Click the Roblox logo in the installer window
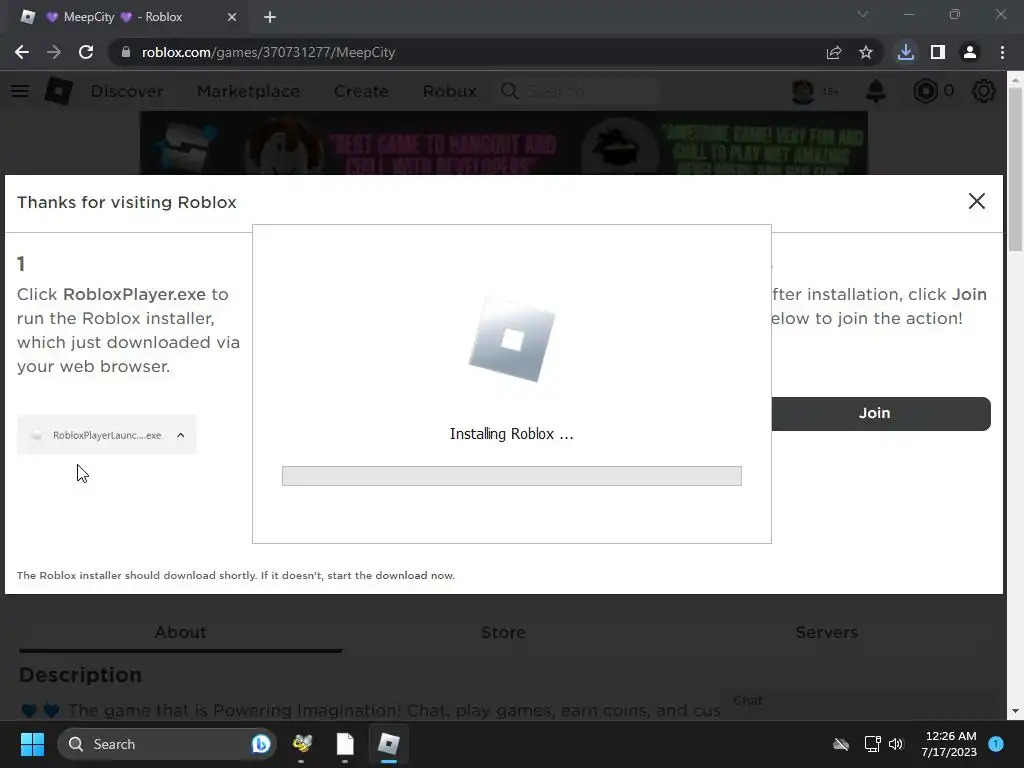 pos(512,340)
